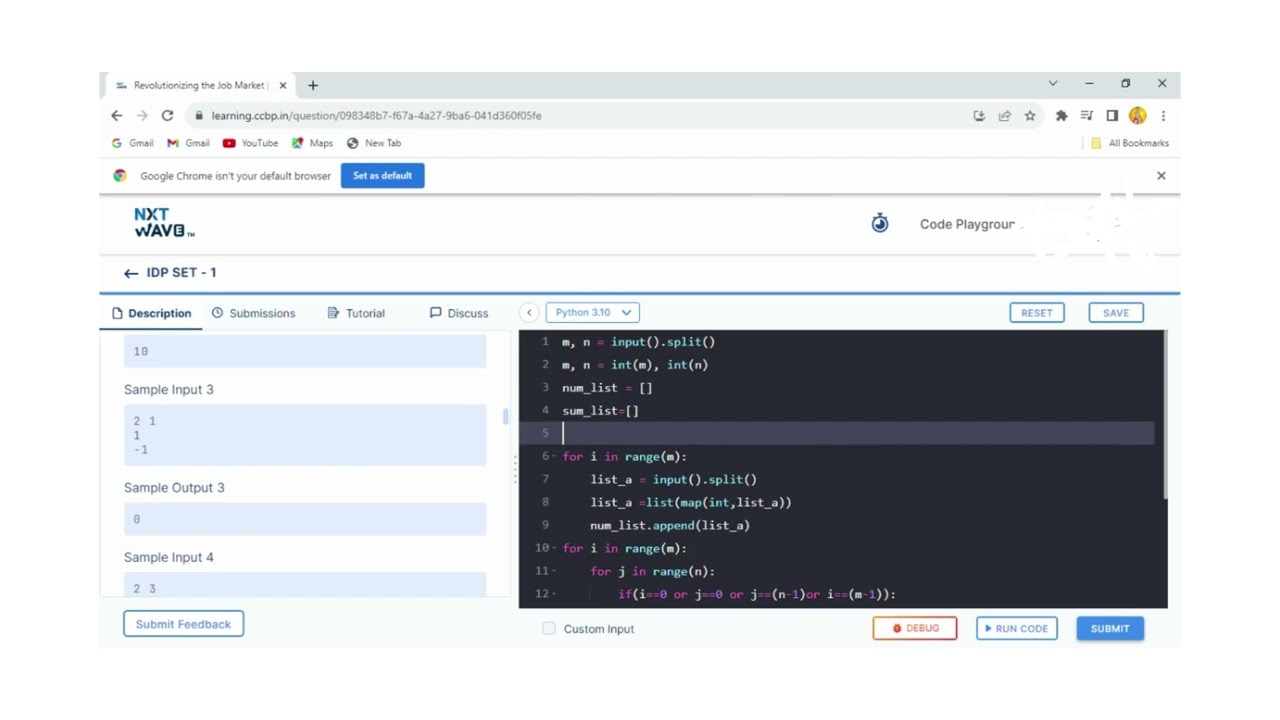Open the media control icon
The width and height of the screenshot is (1280, 720).
click(x=1087, y=116)
